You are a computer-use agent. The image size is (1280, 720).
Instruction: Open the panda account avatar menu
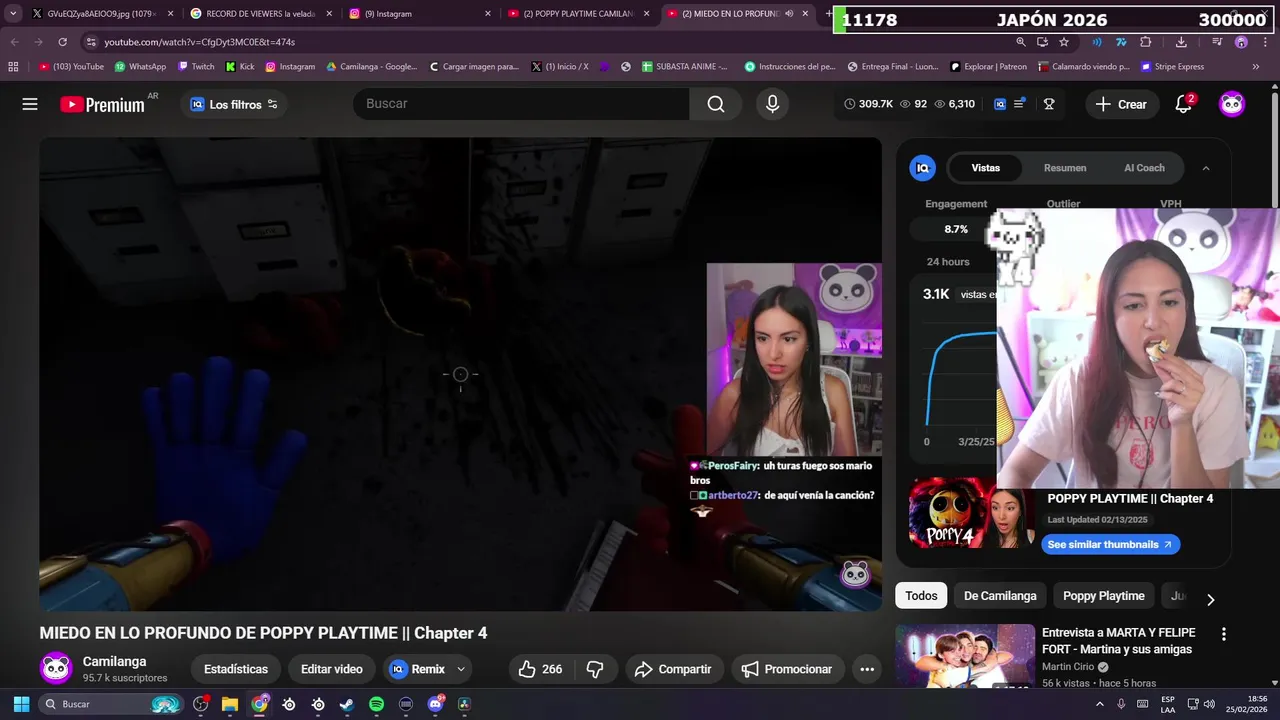click(1232, 104)
